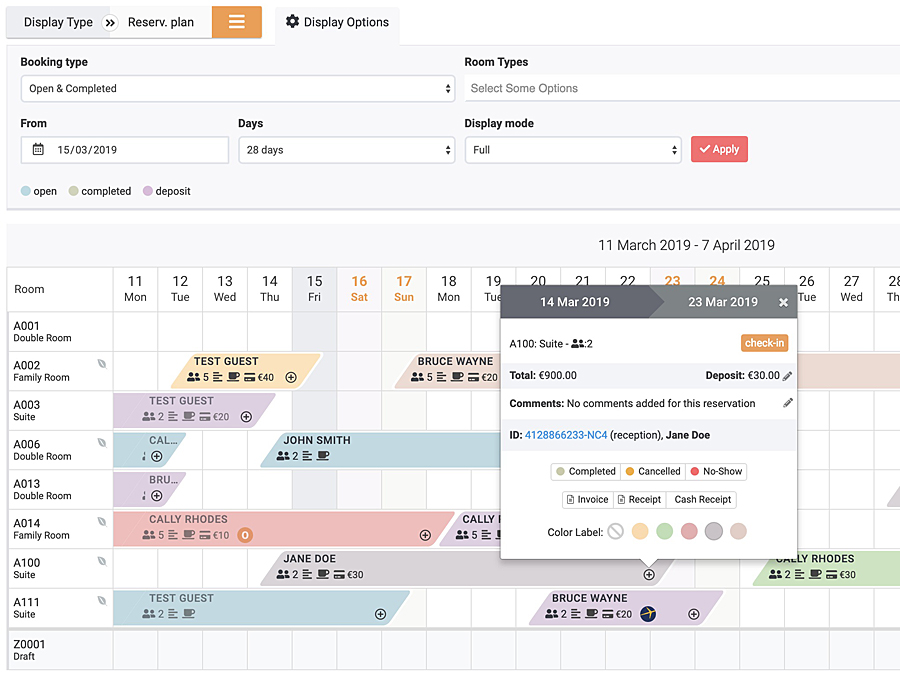The height and width of the screenshot is (675, 900).
Task: Click the orange 0 badge on Cally Rhodes booking
Action: [245, 535]
